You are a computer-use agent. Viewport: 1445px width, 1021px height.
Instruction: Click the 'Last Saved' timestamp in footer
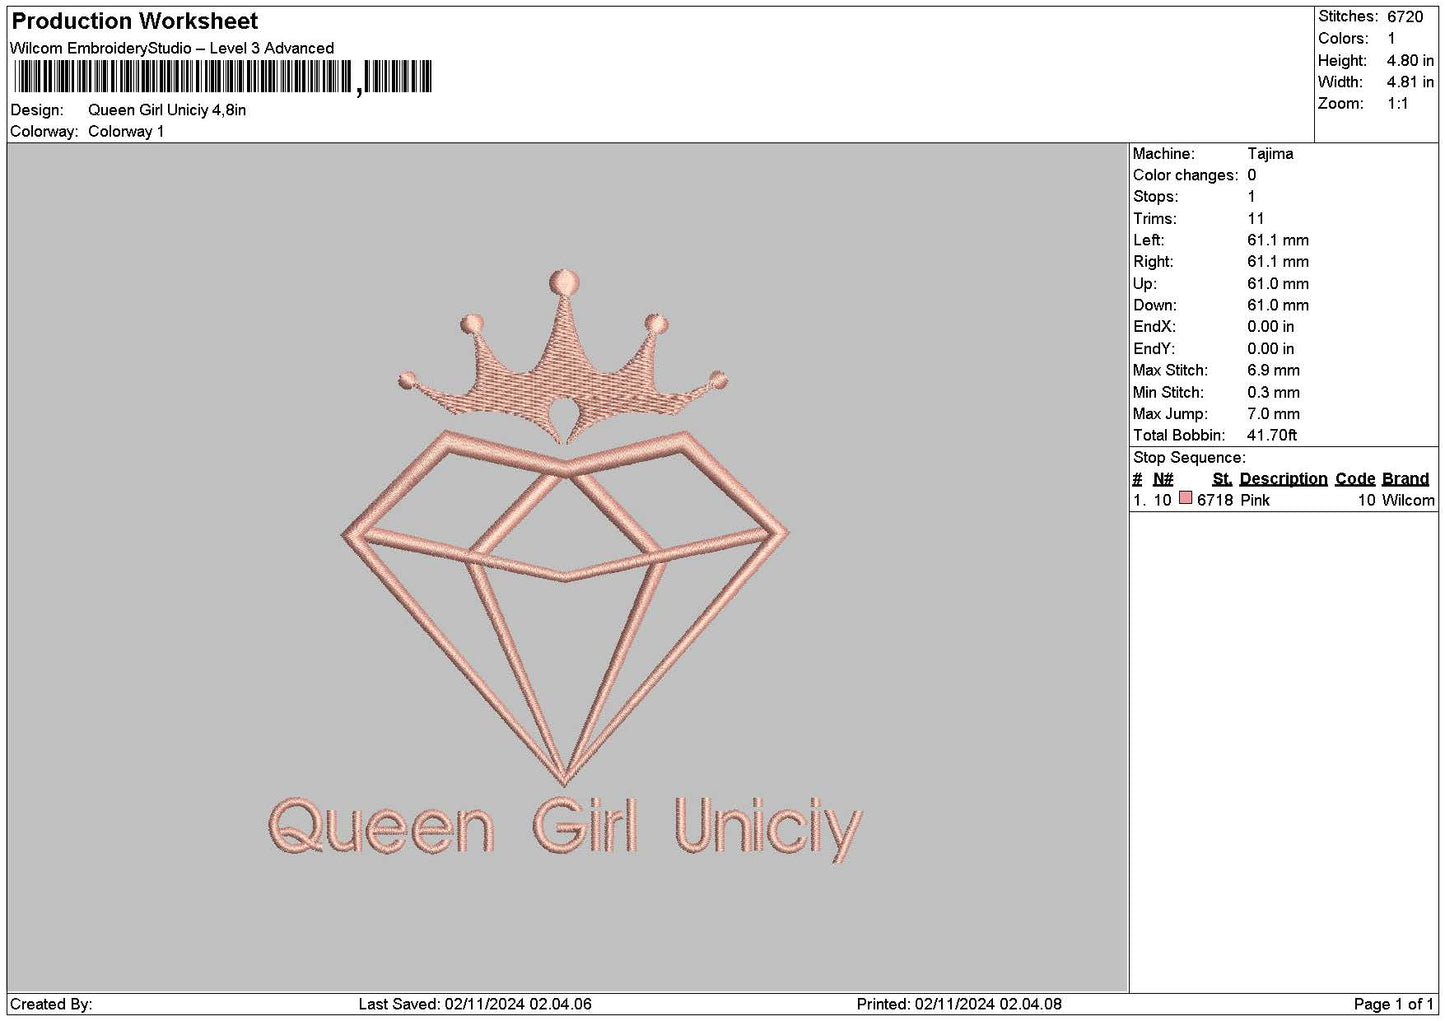click(475, 1004)
